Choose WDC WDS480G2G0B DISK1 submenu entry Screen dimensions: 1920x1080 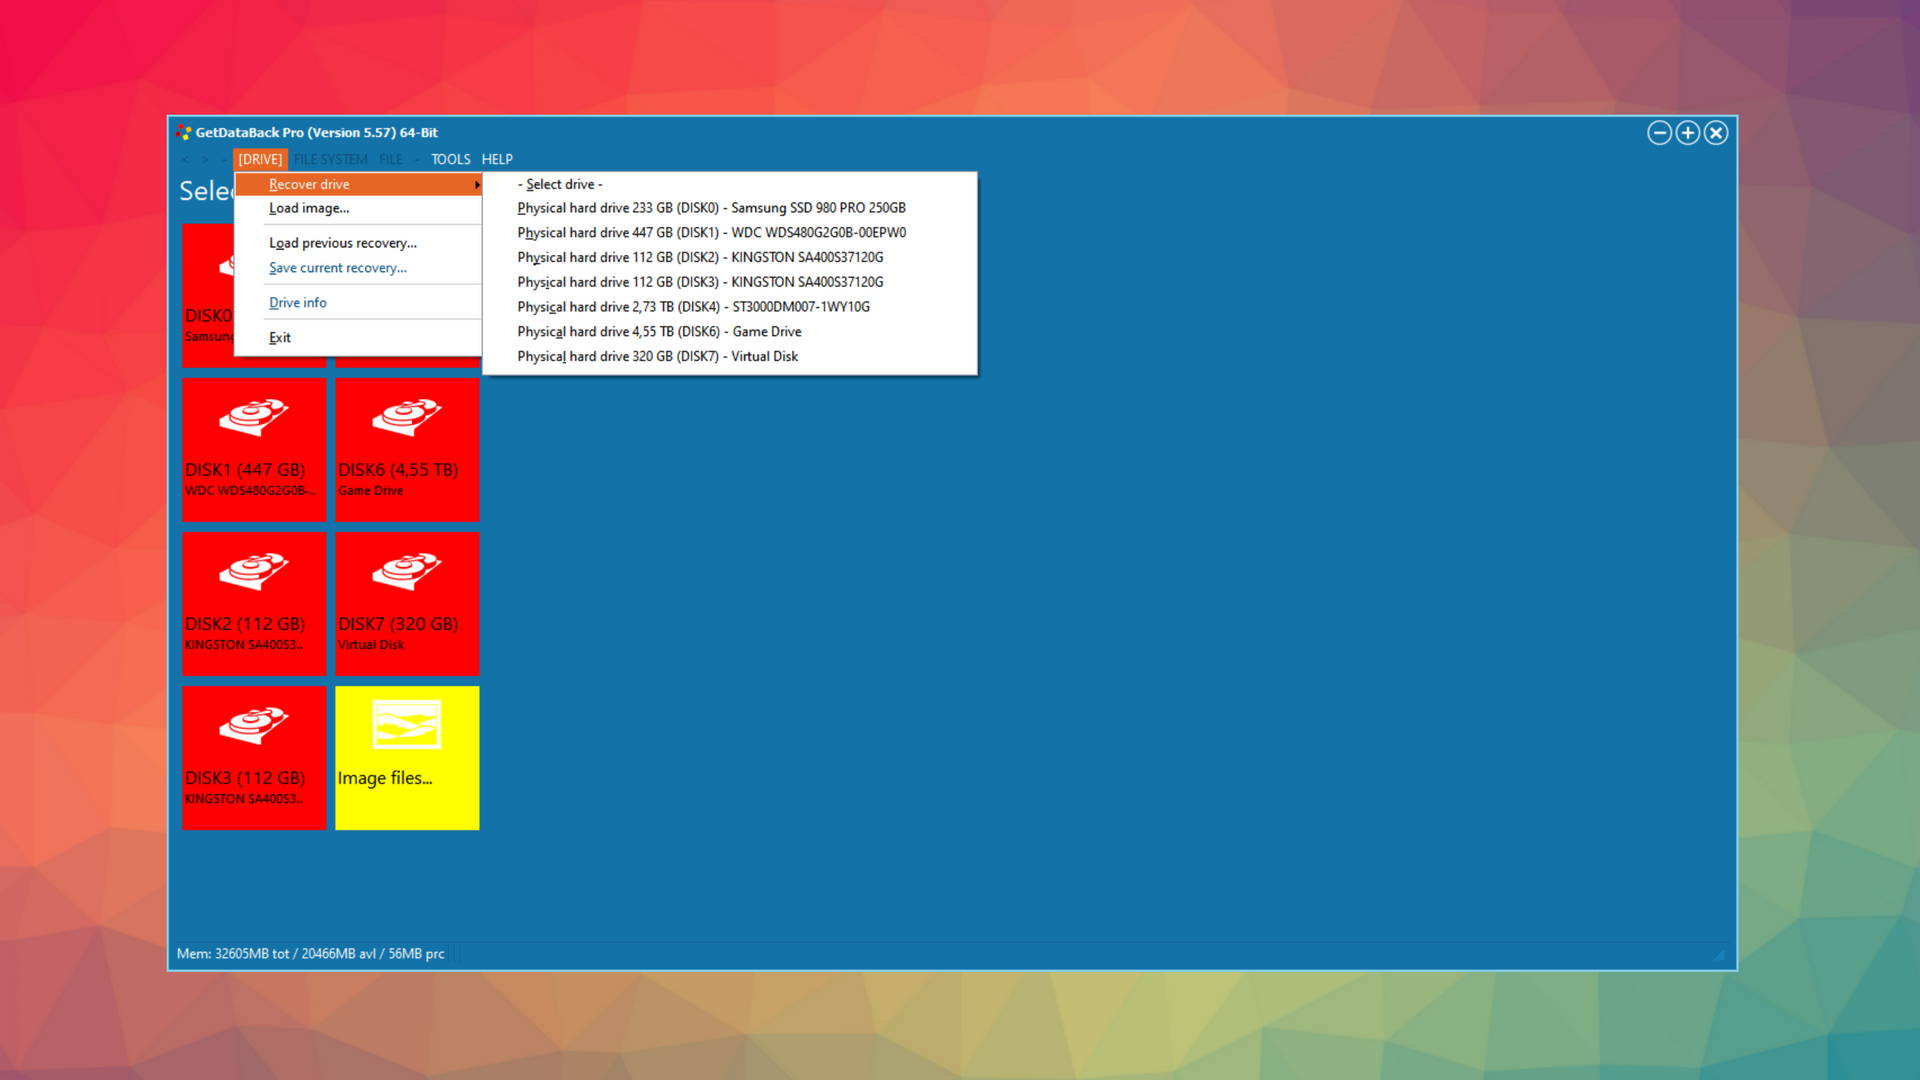[711, 232]
